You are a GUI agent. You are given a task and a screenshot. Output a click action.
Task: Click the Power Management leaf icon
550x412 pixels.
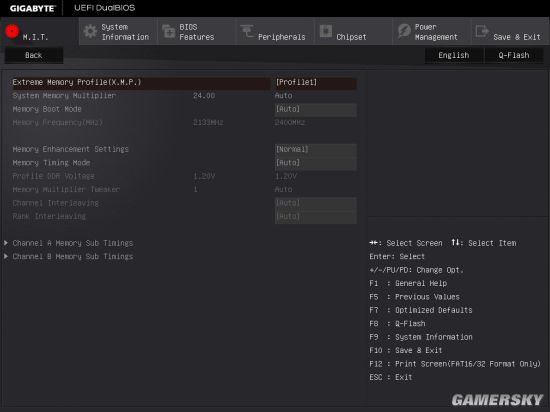pos(404,31)
